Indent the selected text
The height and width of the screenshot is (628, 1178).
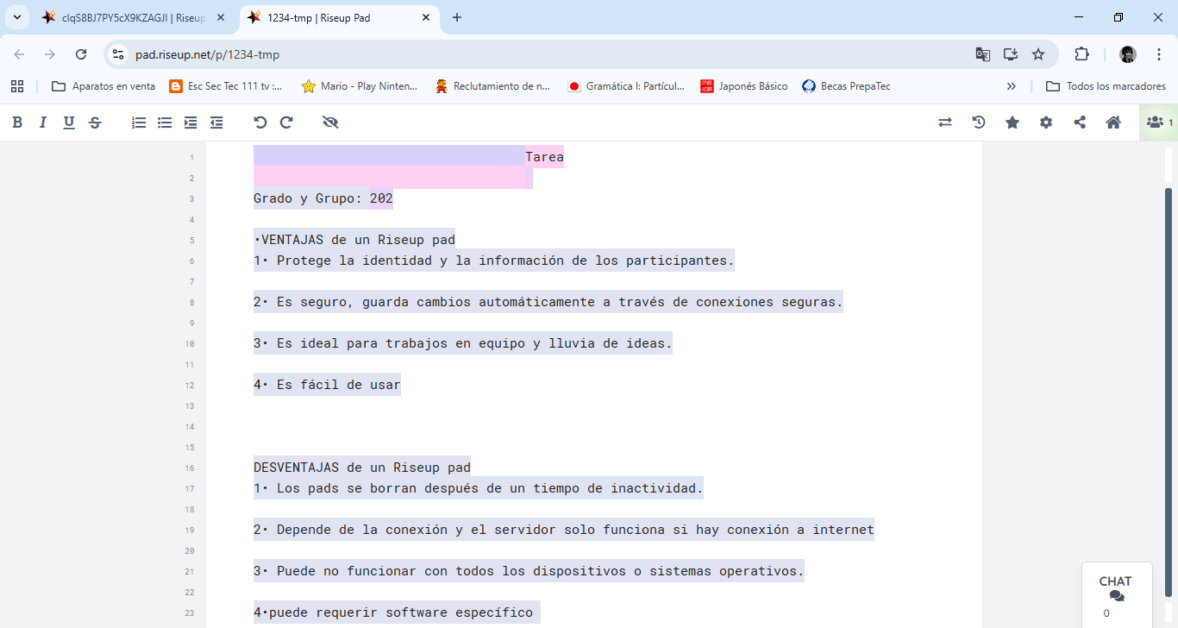[191, 122]
